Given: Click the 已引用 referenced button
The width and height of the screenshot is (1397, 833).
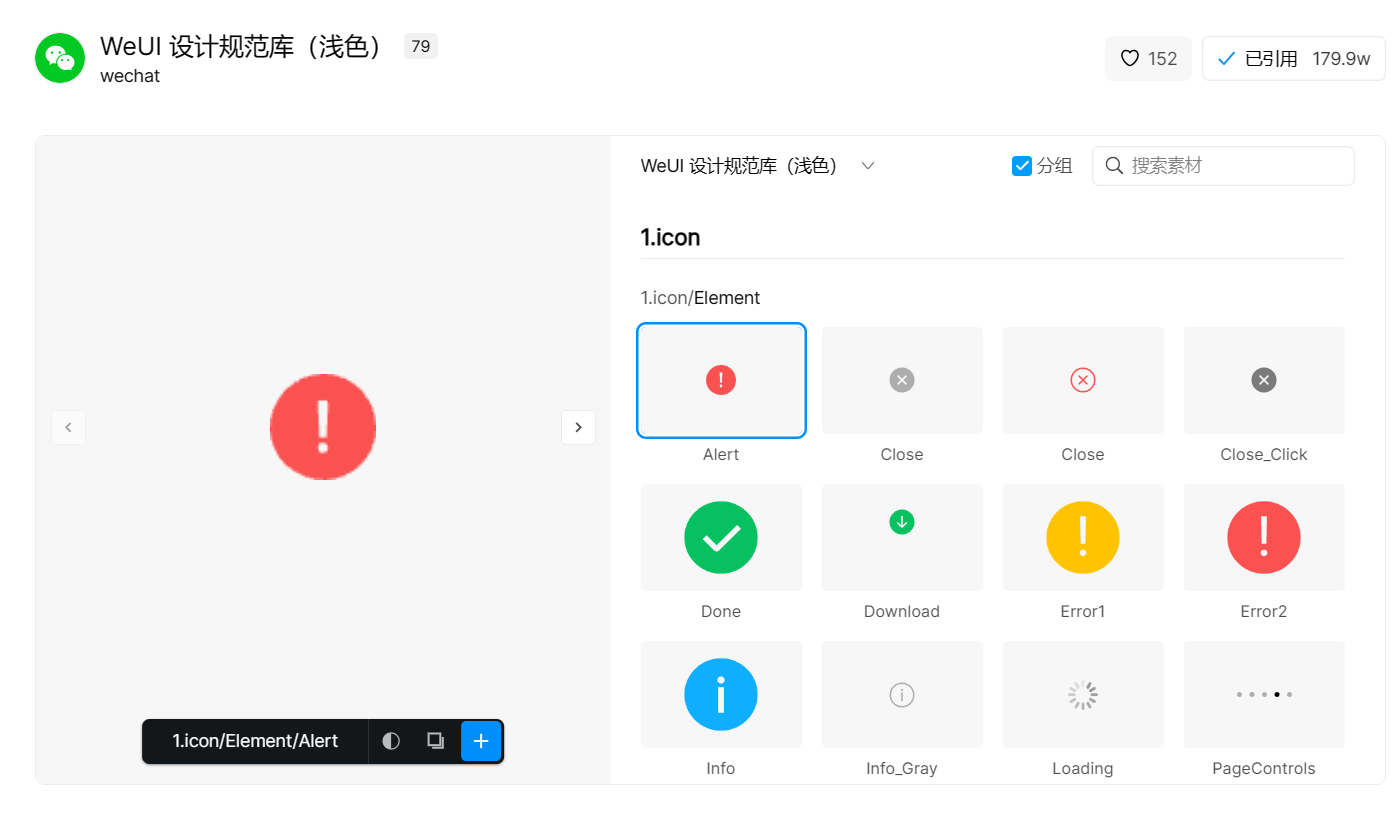Looking at the screenshot, I should pyautogui.click(x=1293, y=59).
